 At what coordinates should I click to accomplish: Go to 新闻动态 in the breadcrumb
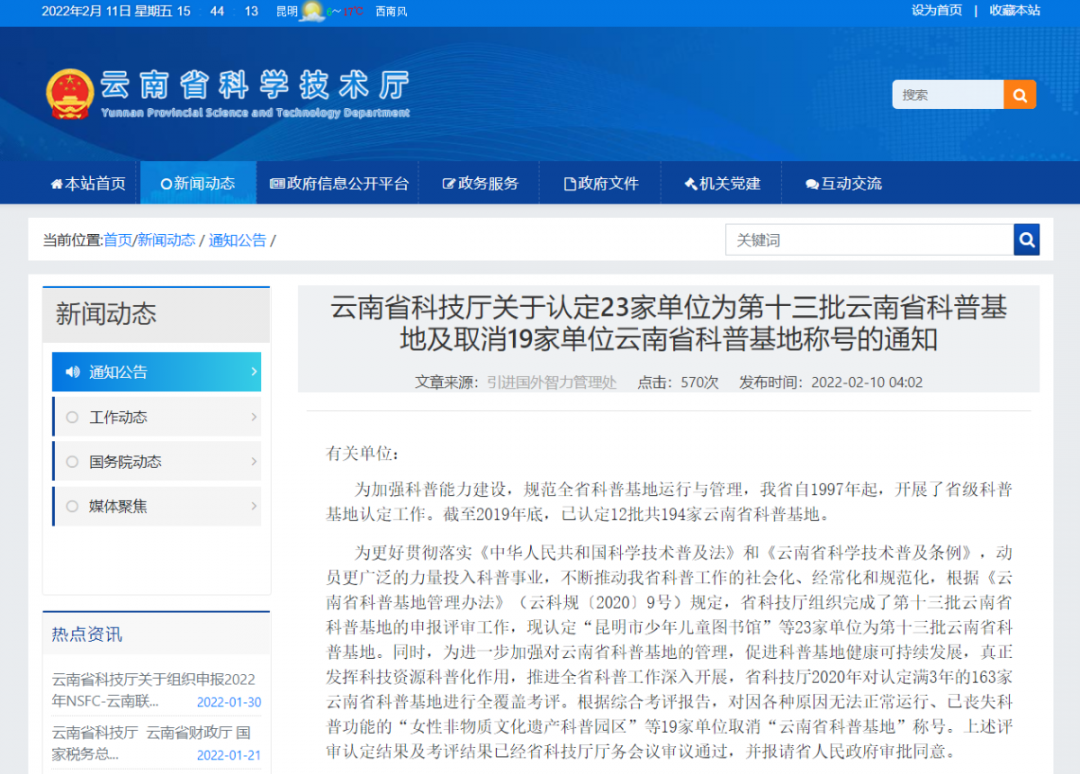(x=166, y=240)
